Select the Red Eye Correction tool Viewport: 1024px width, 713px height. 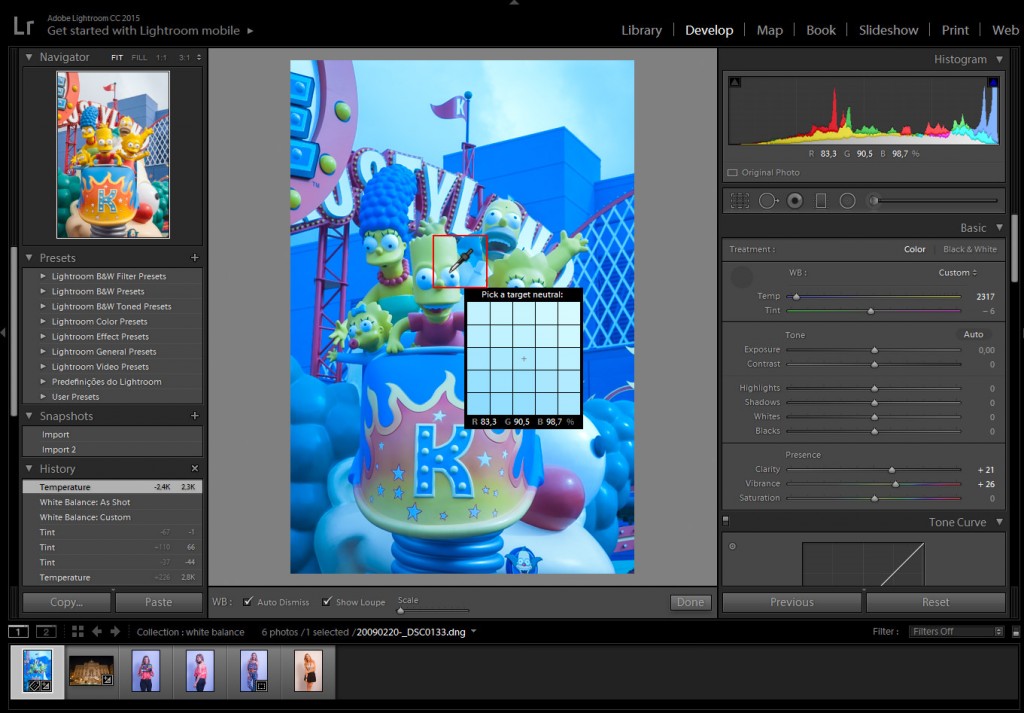point(795,200)
